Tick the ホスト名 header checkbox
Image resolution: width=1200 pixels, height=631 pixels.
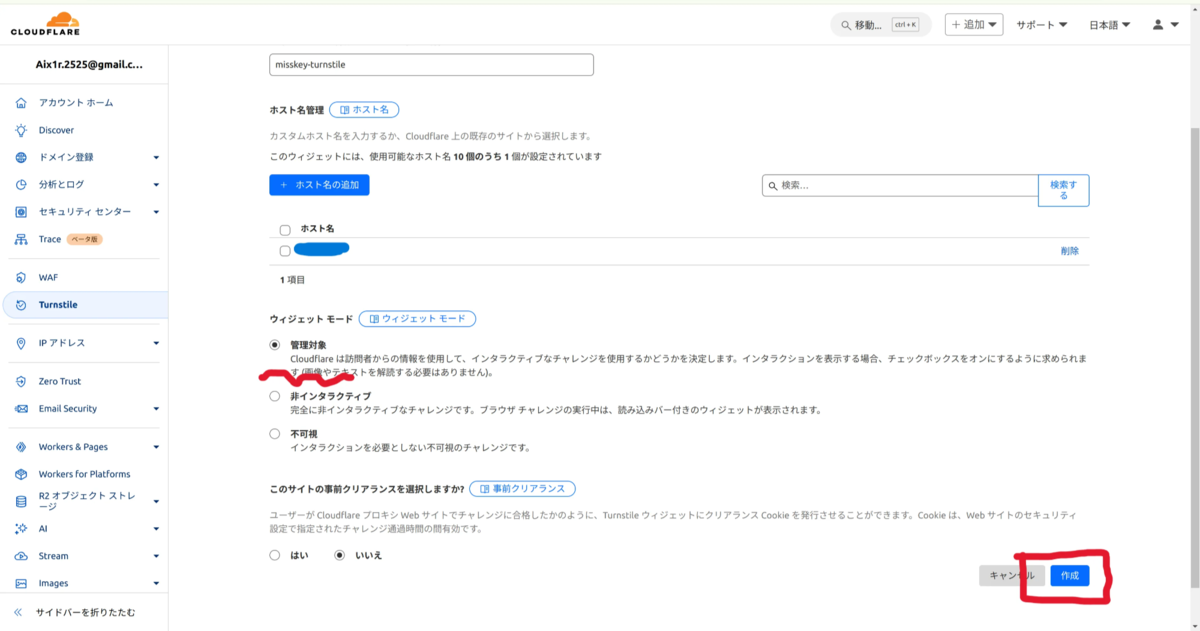[285, 230]
